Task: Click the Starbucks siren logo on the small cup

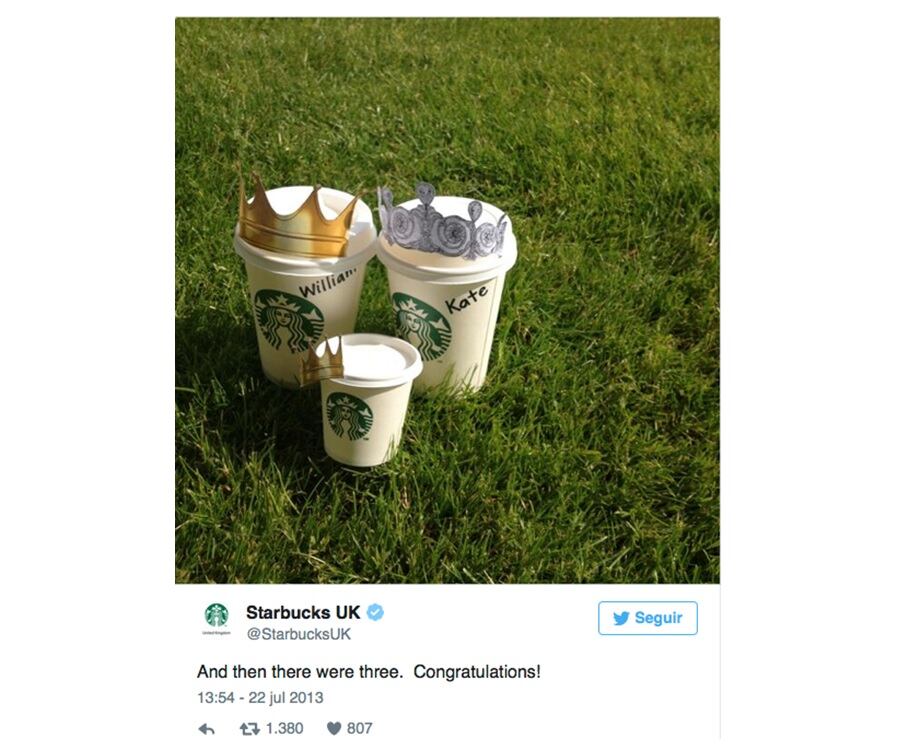Action: coord(349,417)
